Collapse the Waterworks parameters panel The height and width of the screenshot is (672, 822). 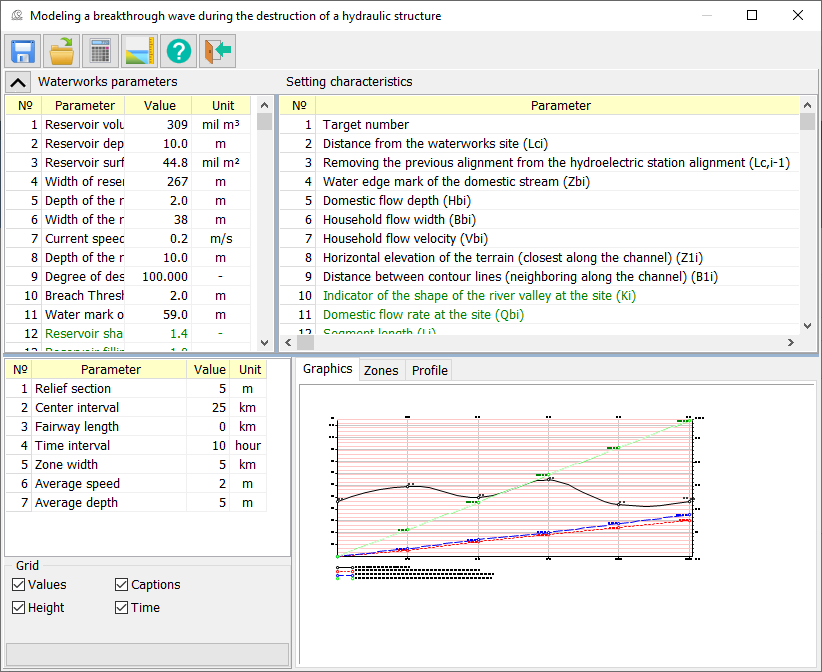pos(18,82)
